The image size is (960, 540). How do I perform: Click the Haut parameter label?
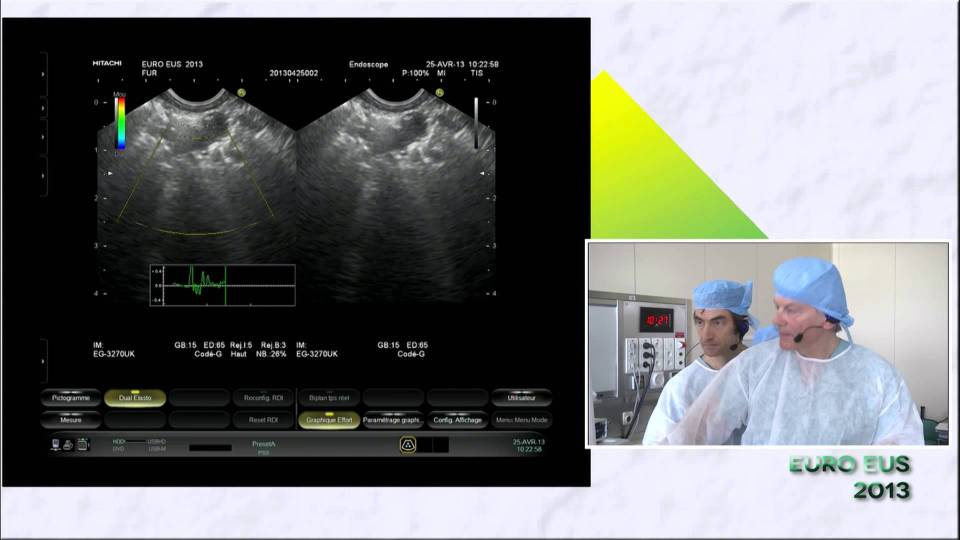239,354
